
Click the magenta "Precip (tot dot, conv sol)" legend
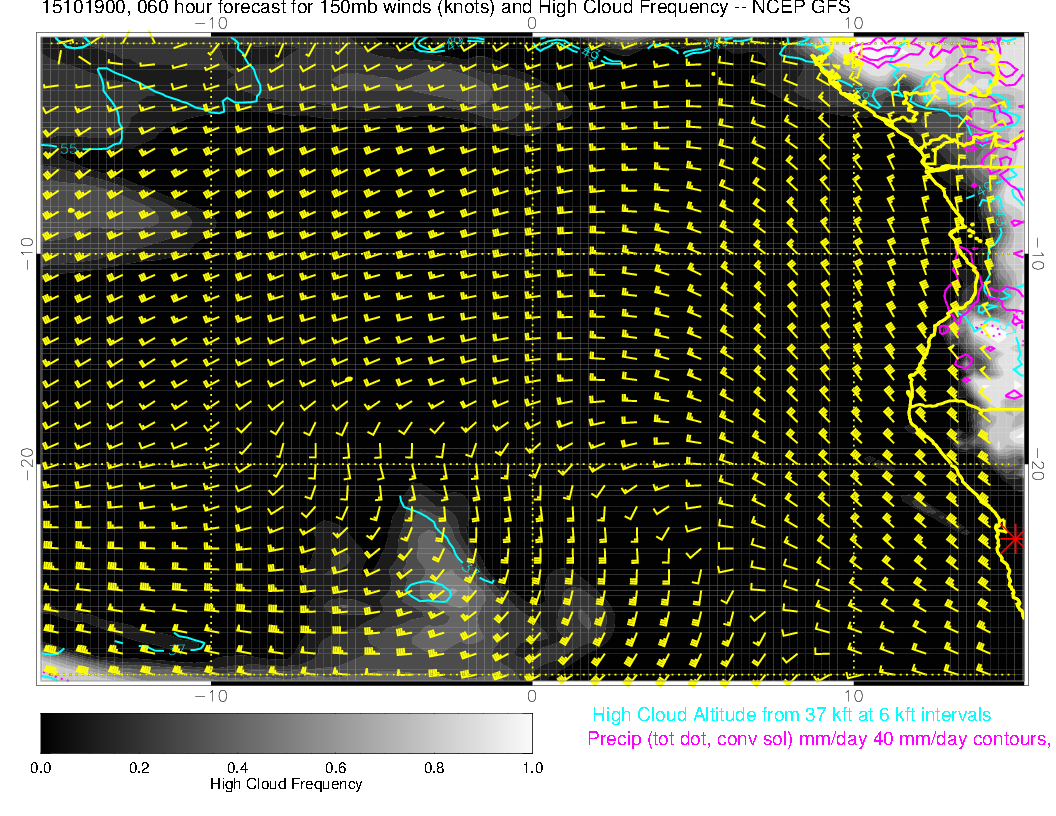(818, 739)
